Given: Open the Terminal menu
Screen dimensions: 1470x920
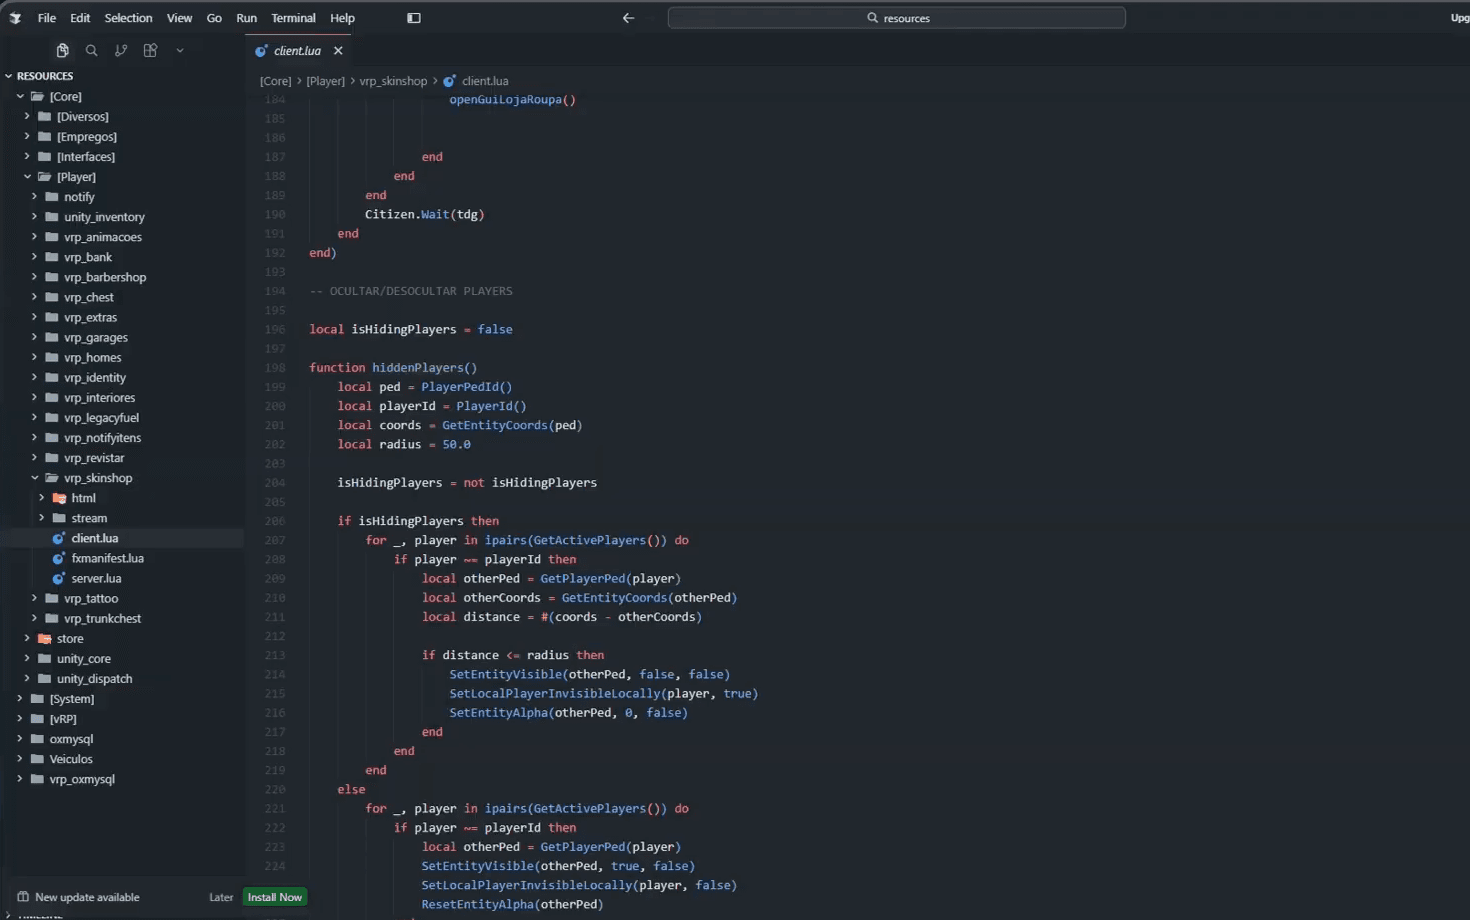Looking at the screenshot, I should pyautogui.click(x=293, y=18).
